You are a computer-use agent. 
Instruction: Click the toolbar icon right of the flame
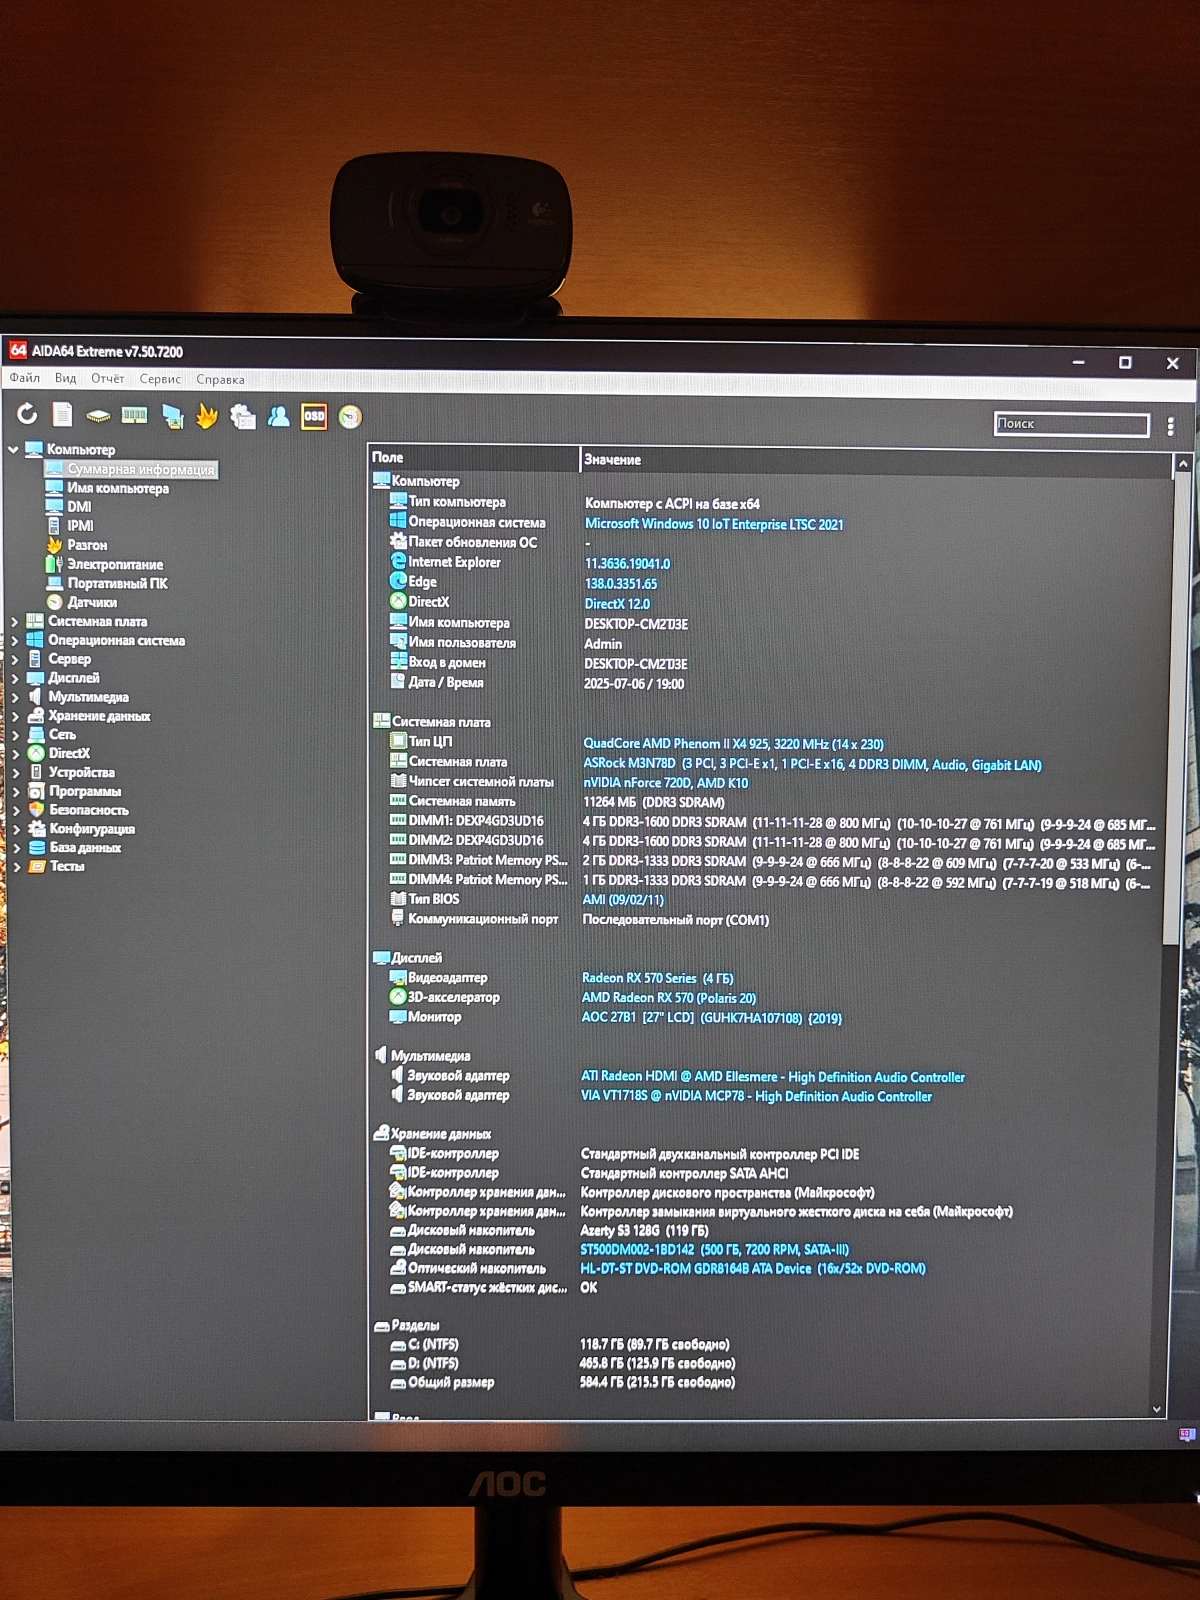point(243,416)
